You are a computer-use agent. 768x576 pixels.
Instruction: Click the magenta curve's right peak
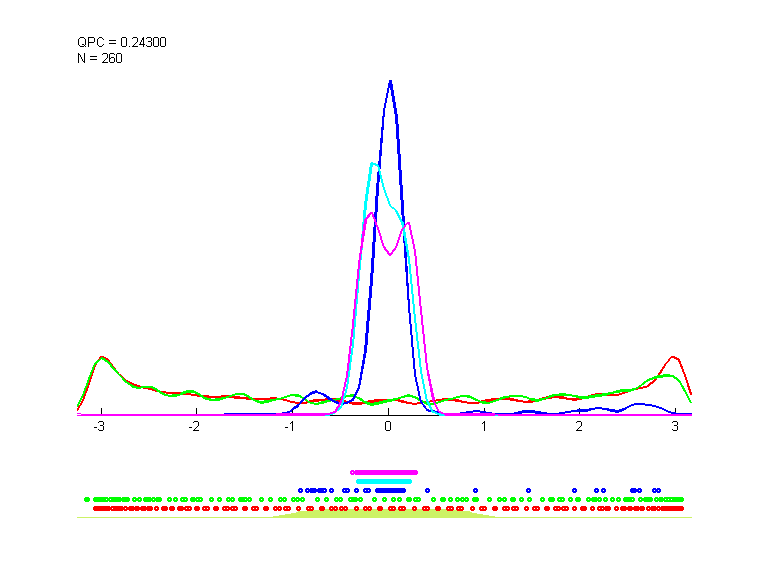click(x=408, y=224)
